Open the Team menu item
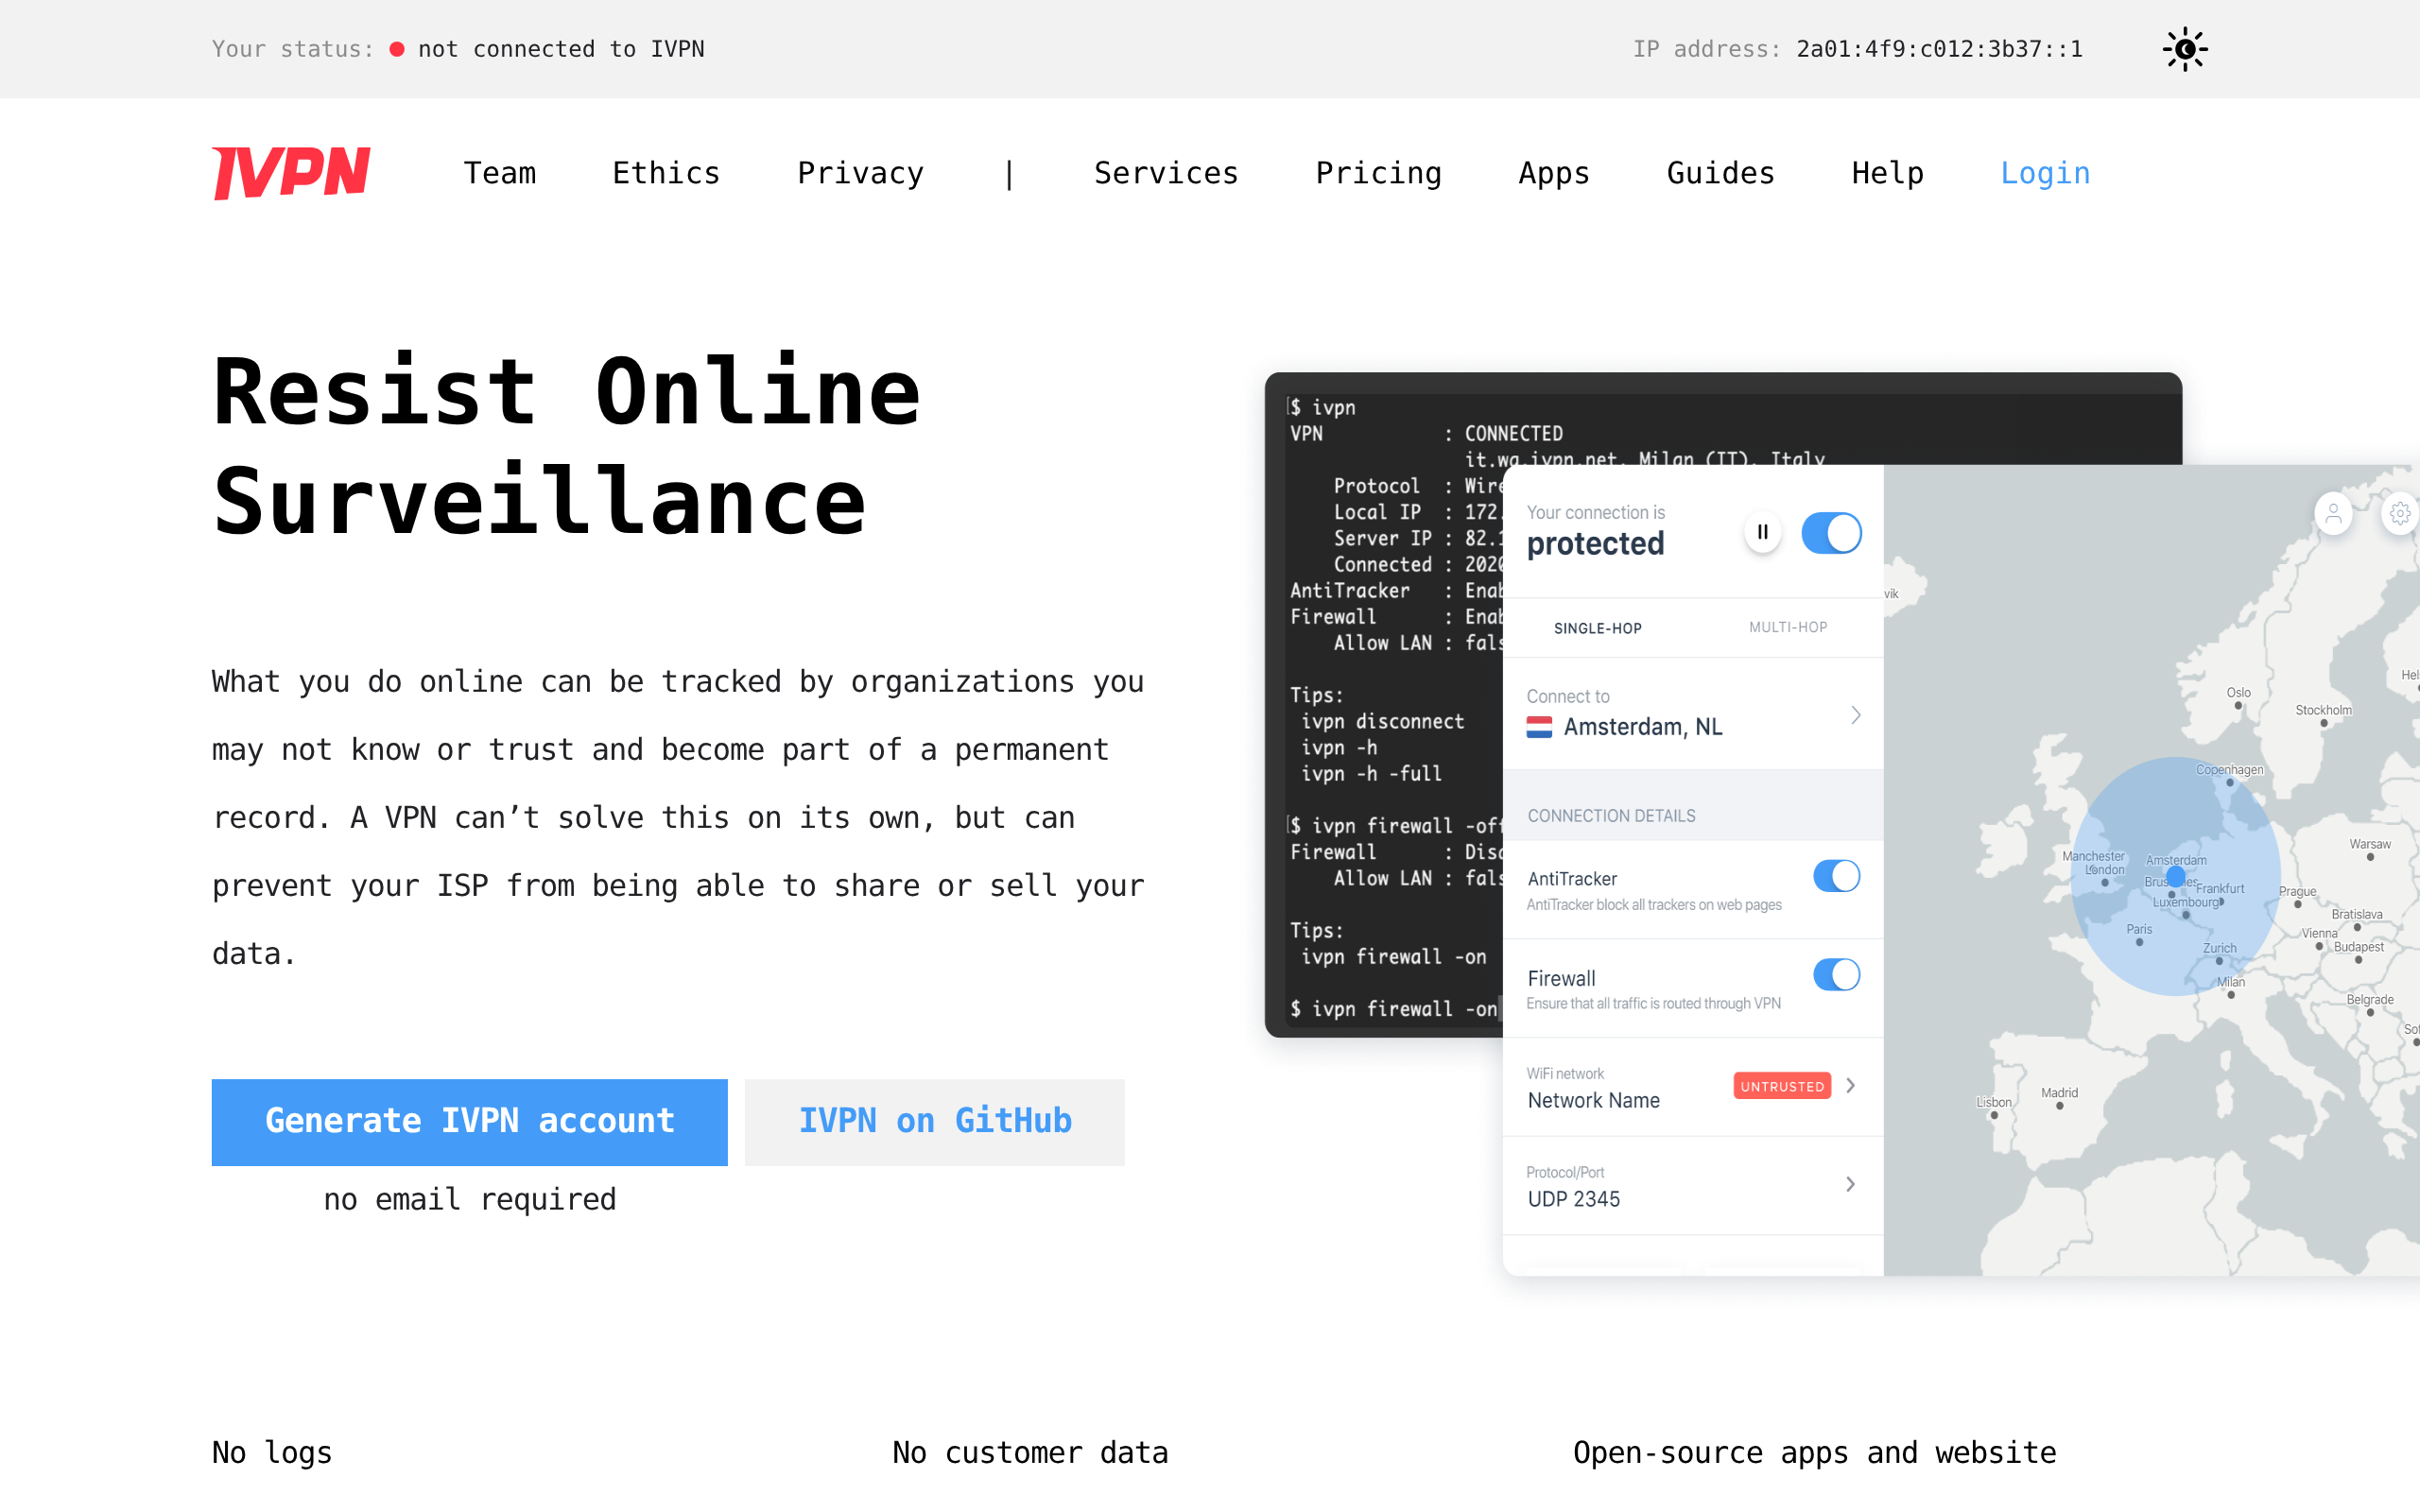 (x=500, y=173)
